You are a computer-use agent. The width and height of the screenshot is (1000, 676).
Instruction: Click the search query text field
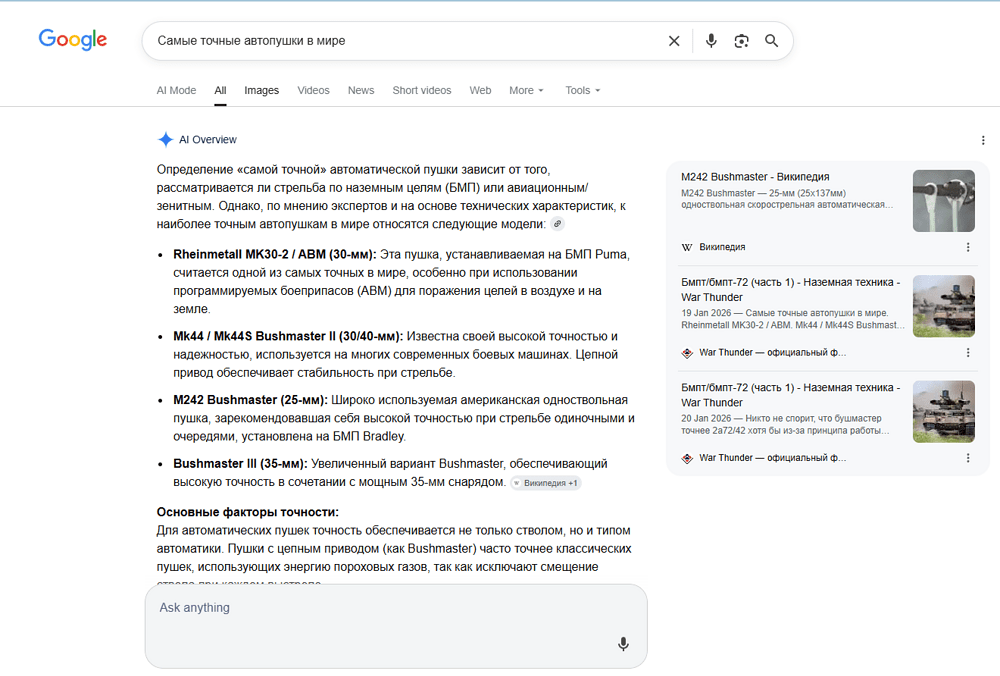tap(408, 41)
